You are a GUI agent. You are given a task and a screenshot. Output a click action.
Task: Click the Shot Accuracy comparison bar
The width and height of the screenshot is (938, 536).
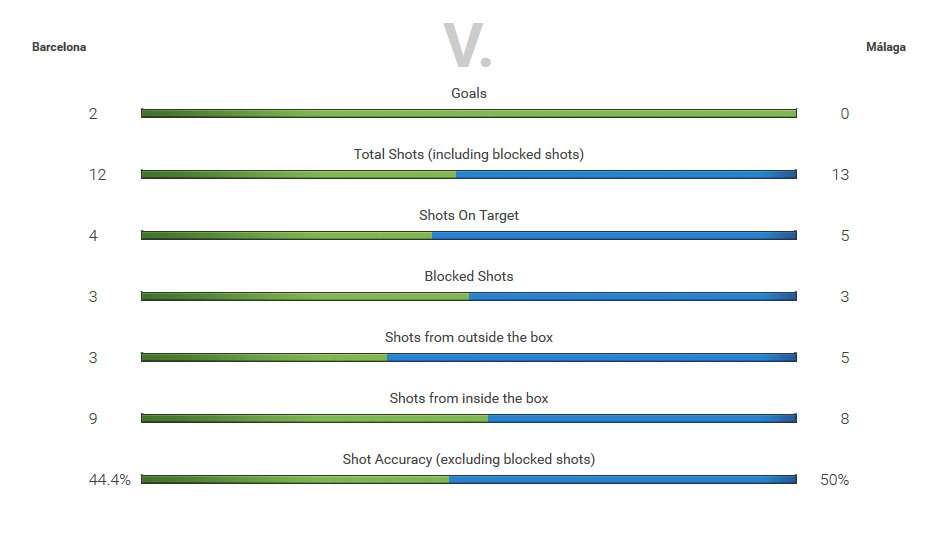coord(469,479)
